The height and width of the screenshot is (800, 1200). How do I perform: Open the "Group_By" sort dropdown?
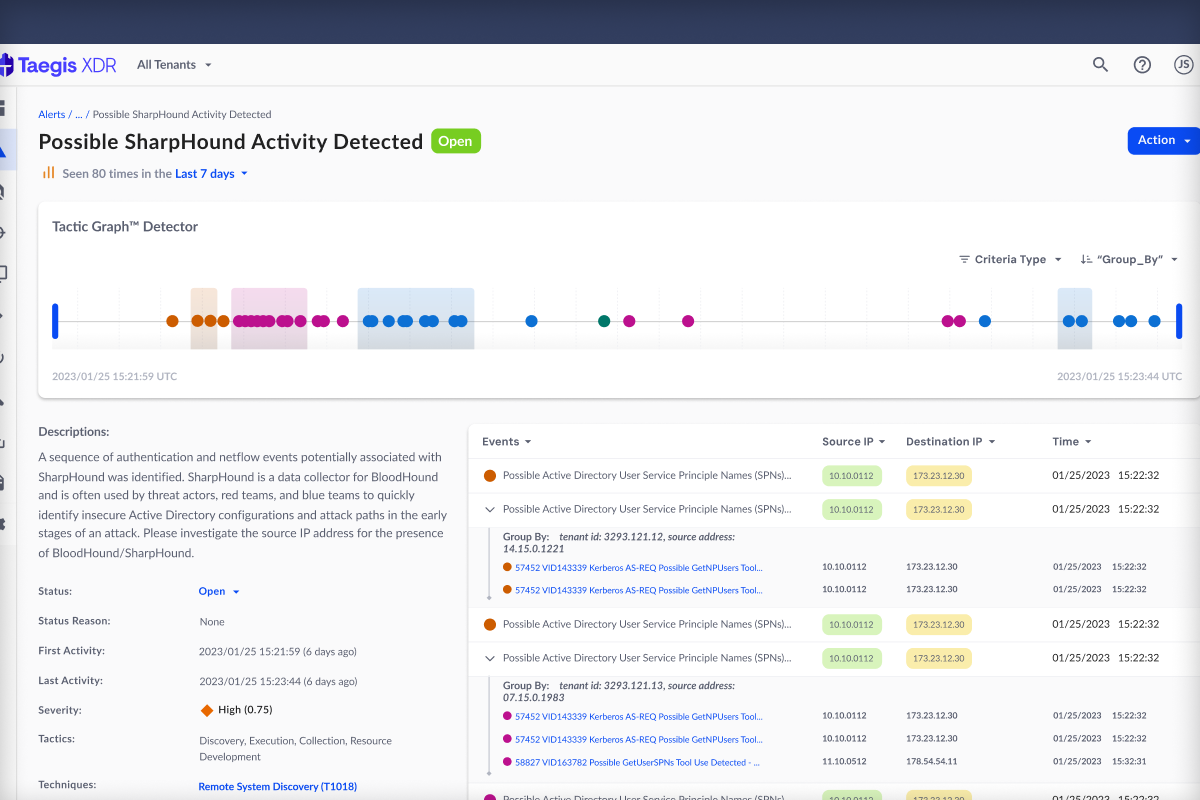[1129, 259]
